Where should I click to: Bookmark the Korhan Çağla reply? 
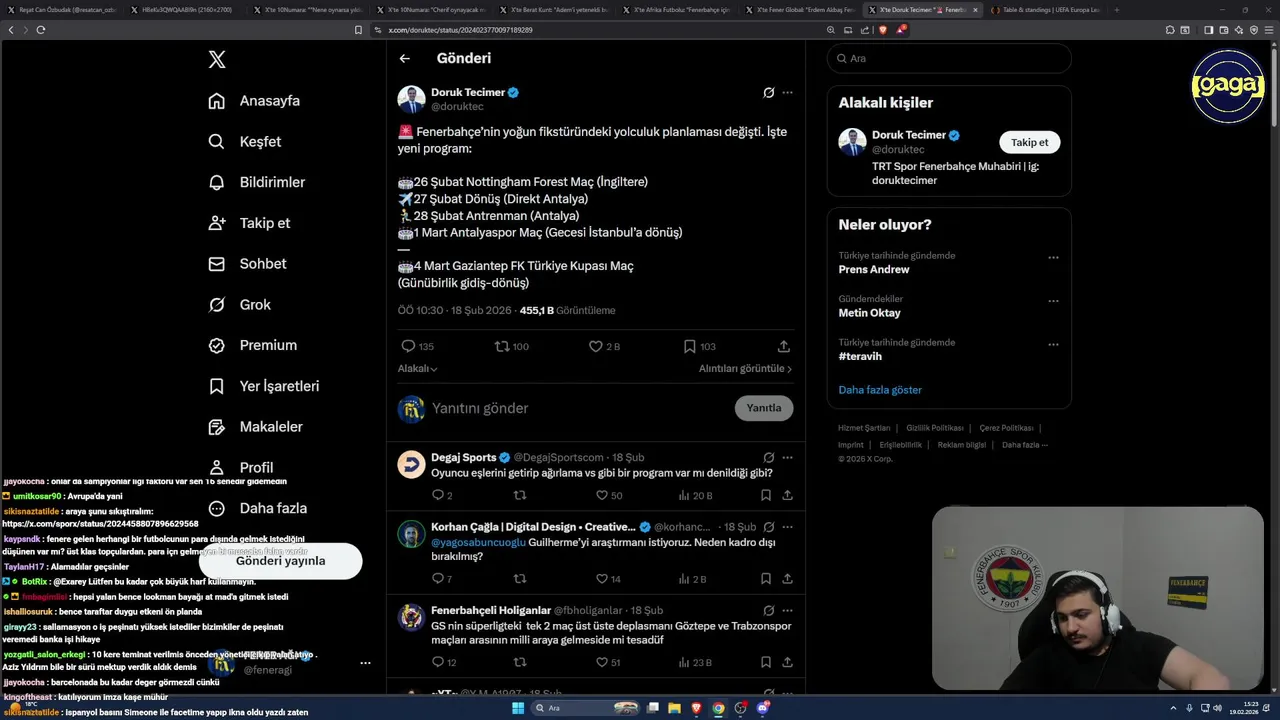click(x=766, y=579)
